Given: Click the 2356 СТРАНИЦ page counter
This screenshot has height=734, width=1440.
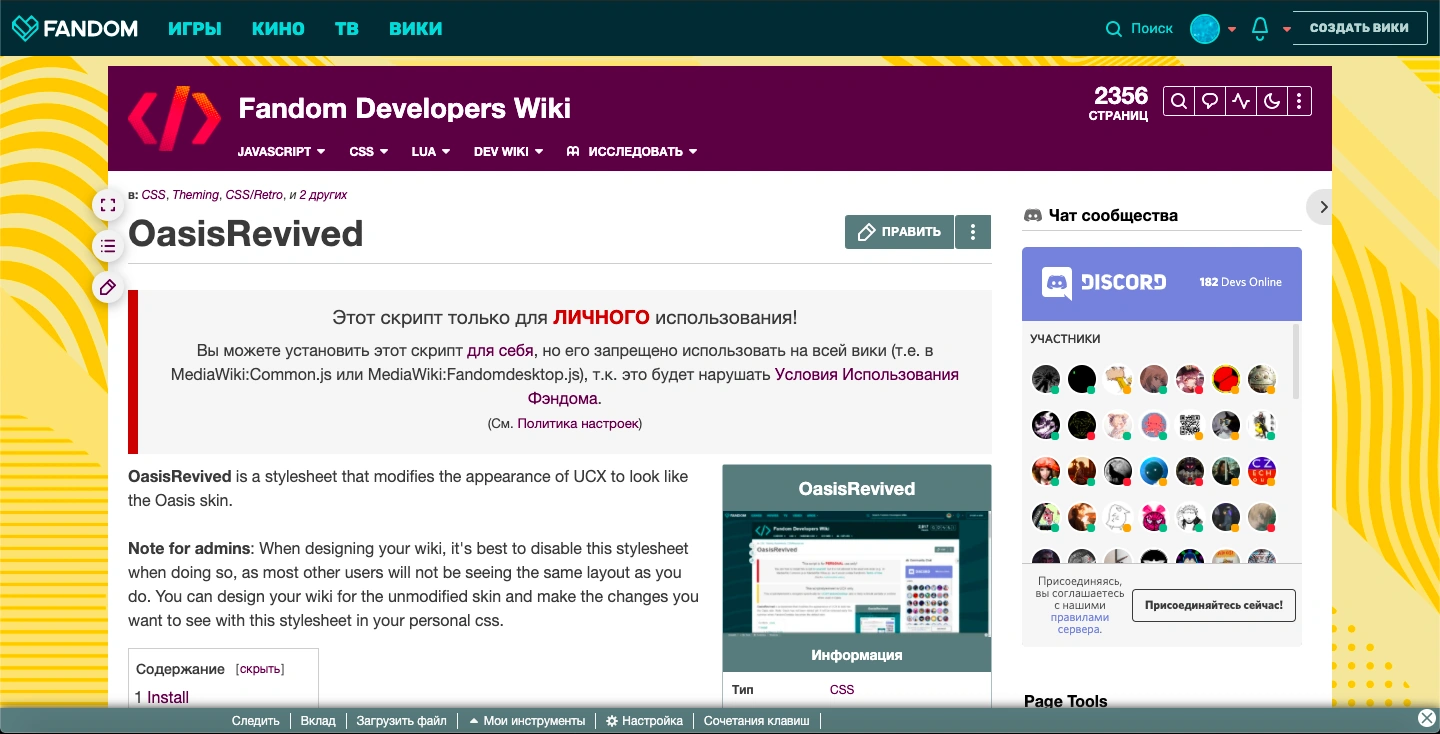Looking at the screenshot, I should point(1120,102).
